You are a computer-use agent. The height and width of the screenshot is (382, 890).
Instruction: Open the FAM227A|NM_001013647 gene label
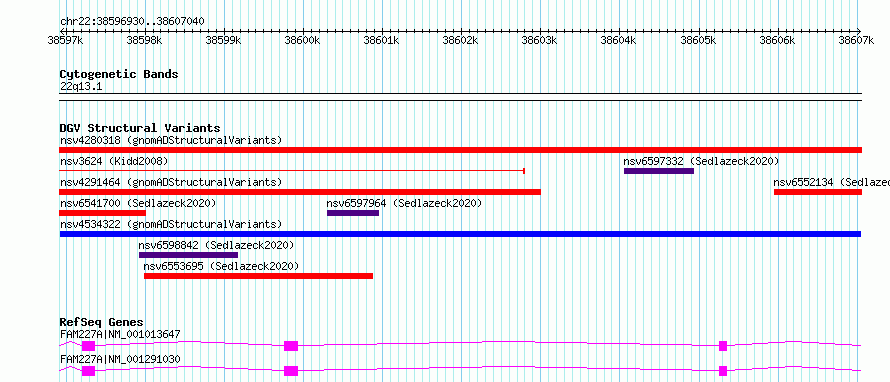120,334
